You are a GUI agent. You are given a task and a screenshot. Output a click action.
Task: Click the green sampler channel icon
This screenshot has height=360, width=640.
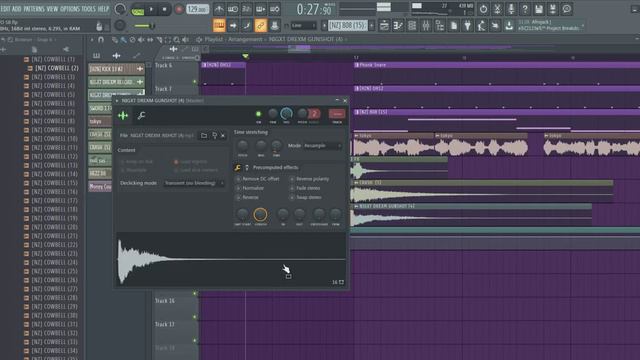click(123, 116)
